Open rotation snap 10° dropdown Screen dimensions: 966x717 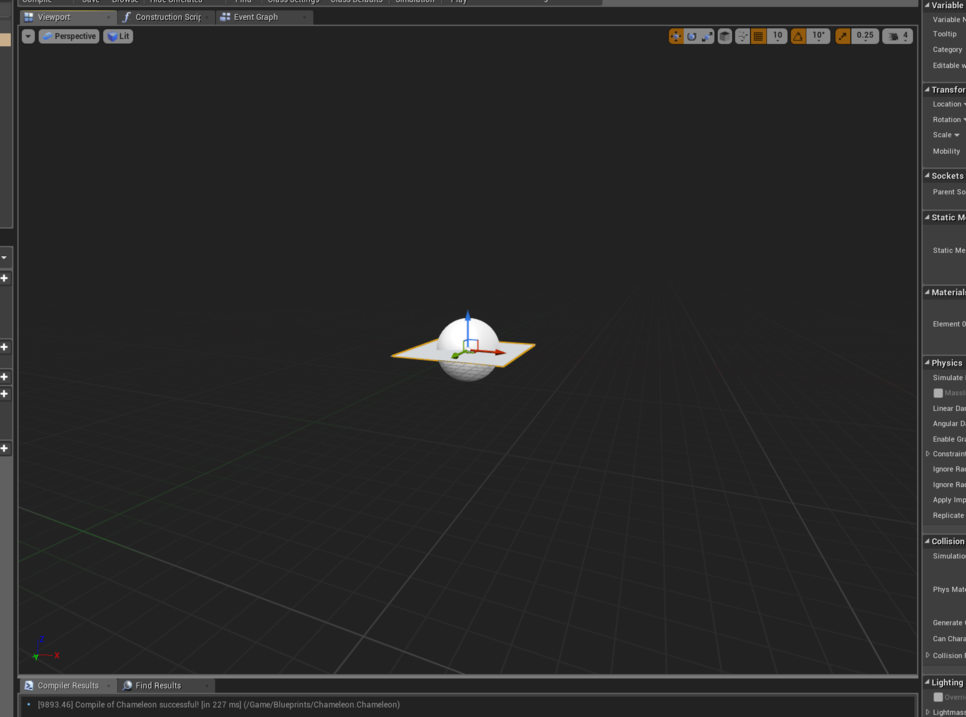[818, 36]
